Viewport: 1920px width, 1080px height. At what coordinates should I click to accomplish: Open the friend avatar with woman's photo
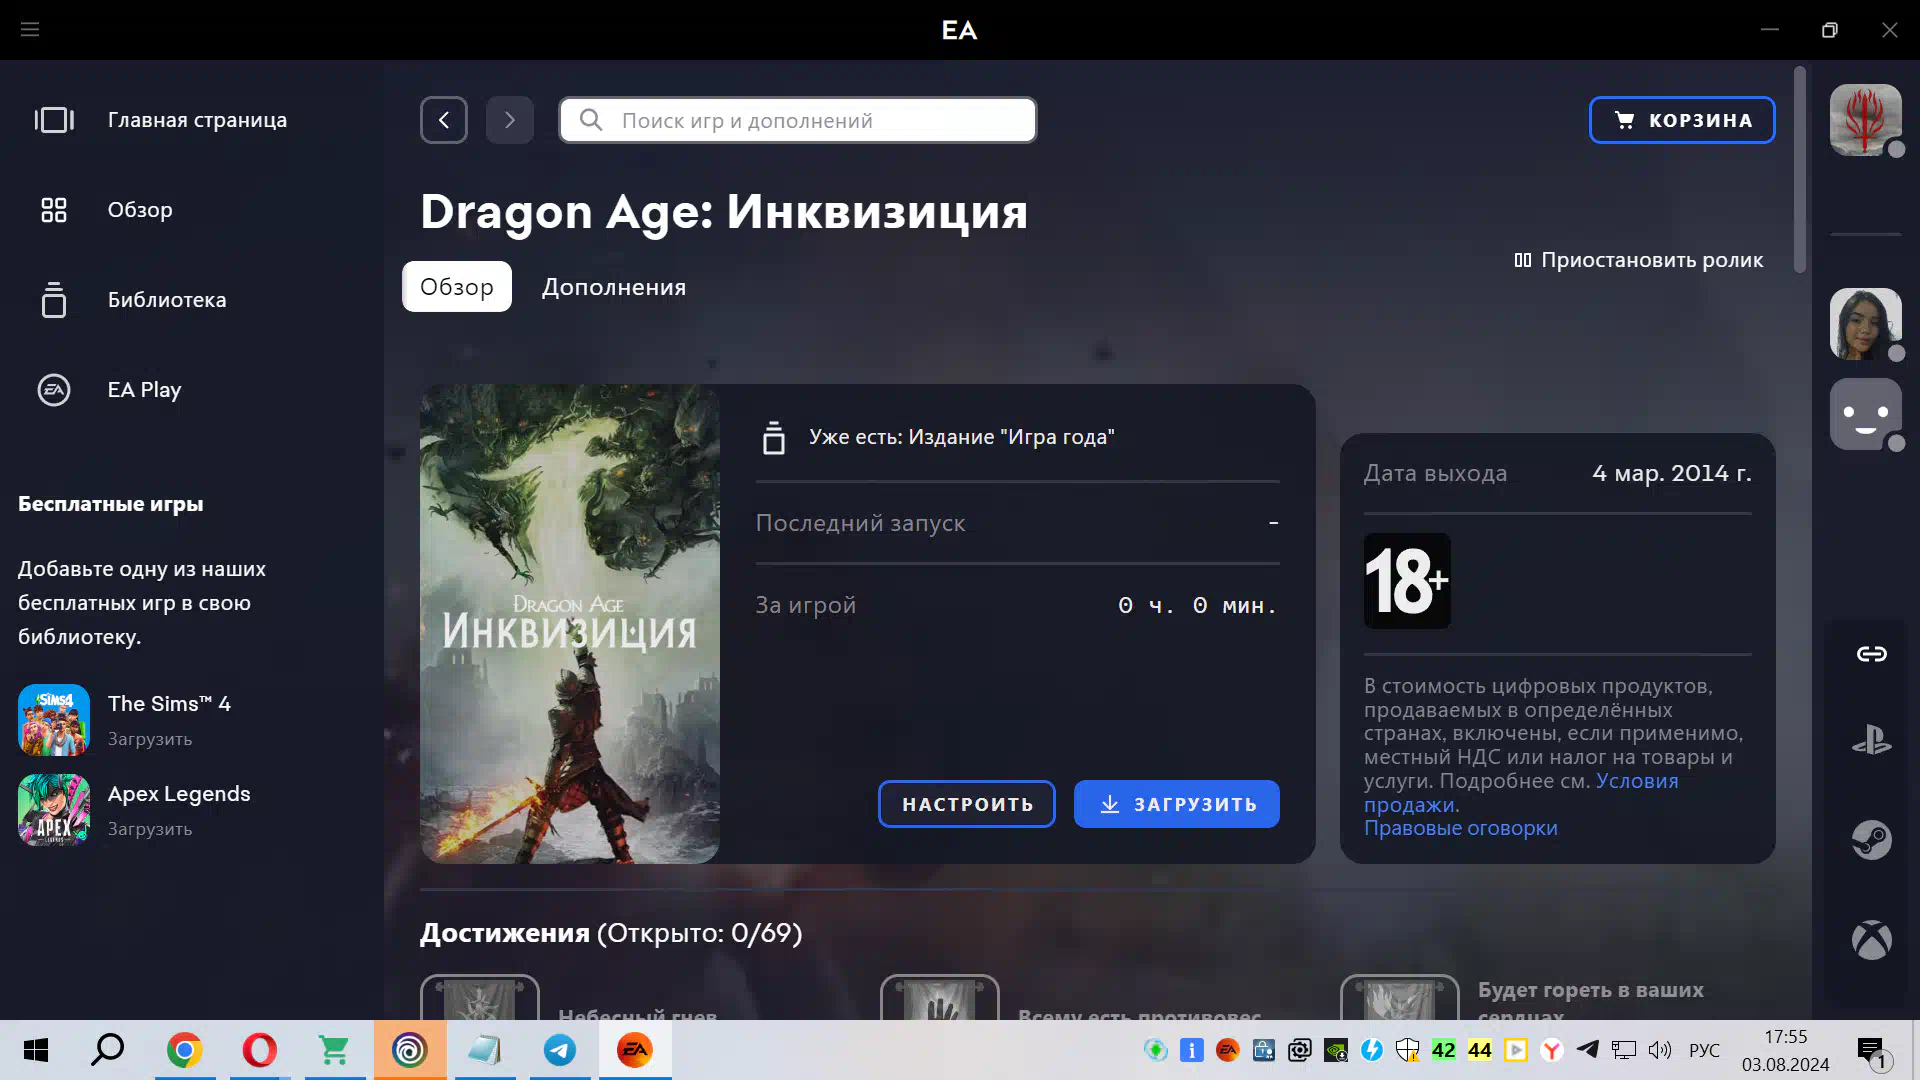pos(1866,324)
